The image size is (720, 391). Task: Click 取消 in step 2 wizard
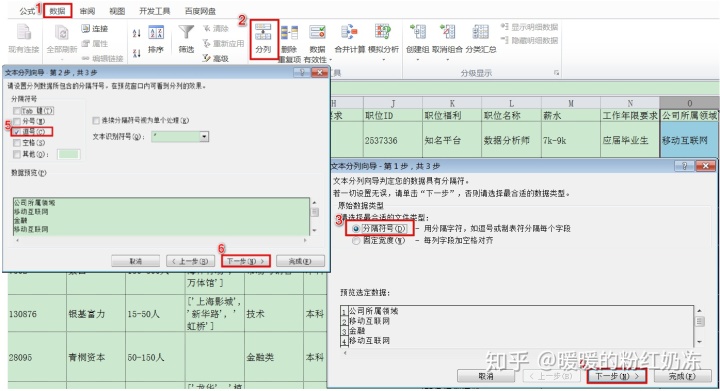[x=135, y=261]
